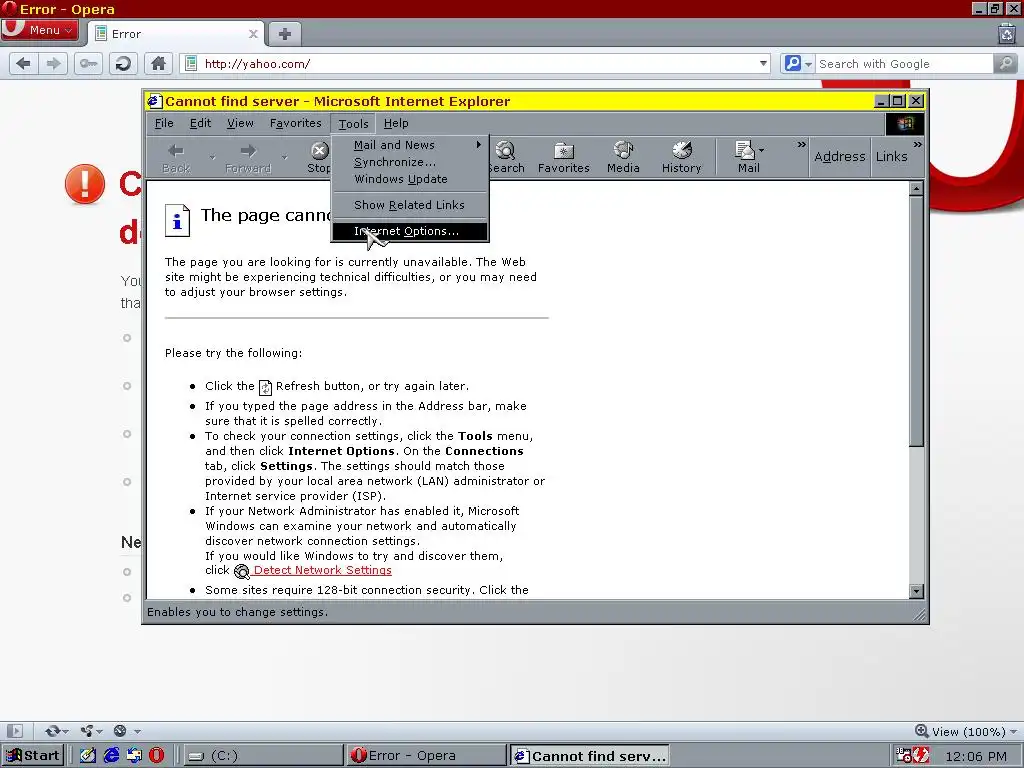Toggle Opera's side panel button

14,731
